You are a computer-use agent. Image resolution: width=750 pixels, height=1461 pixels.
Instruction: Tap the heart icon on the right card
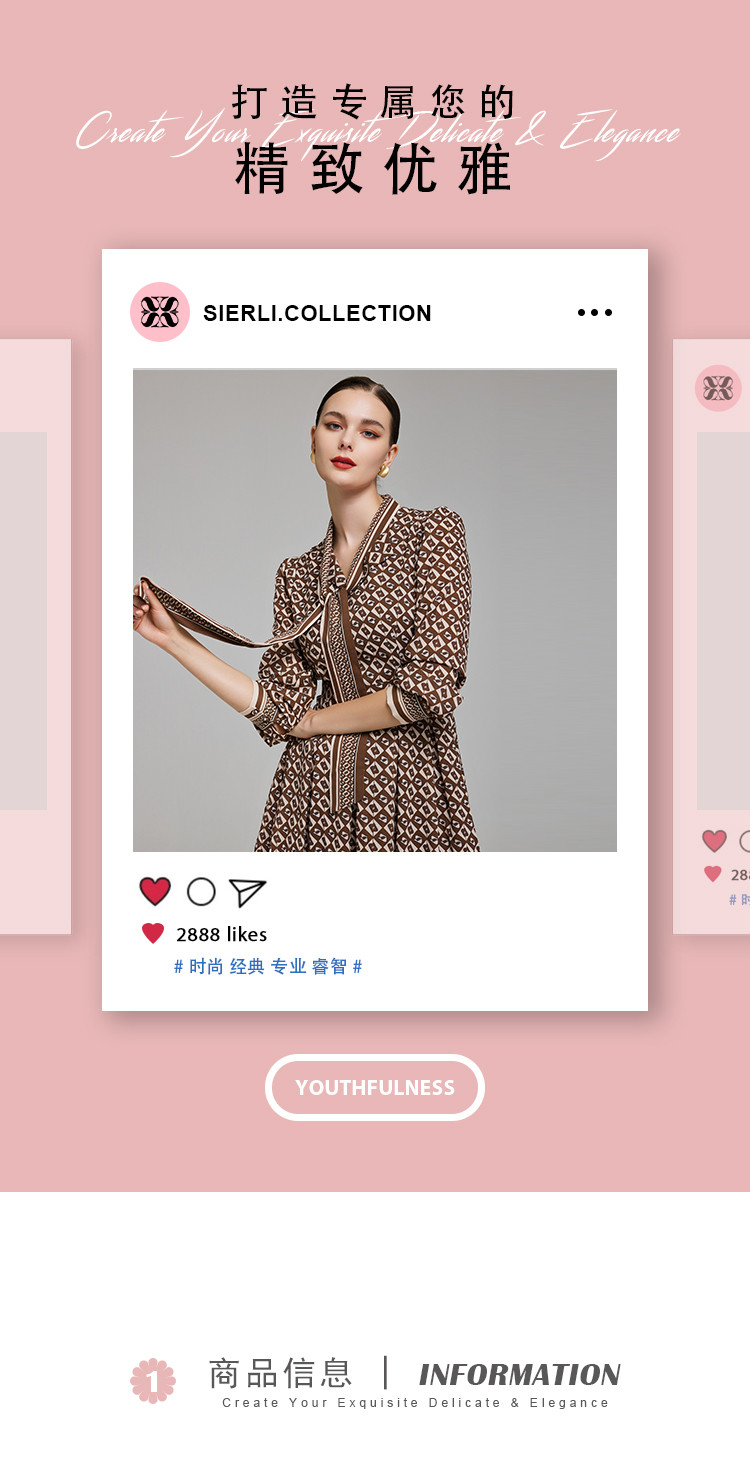click(x=714, y=841)
